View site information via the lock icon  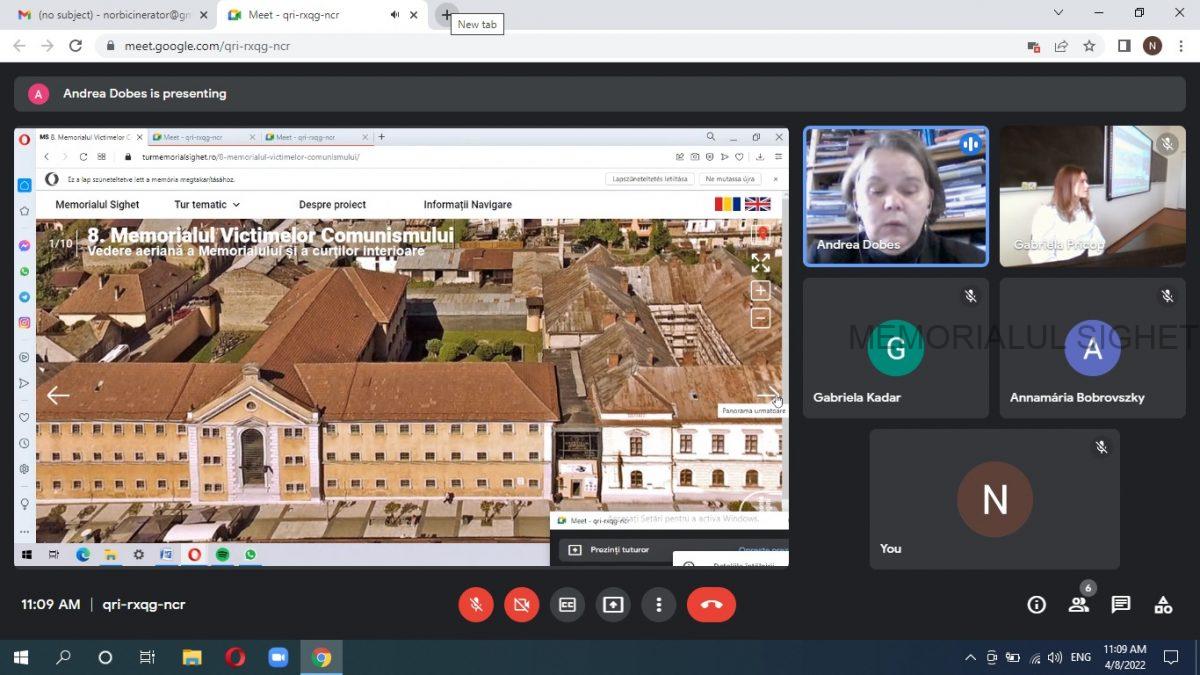tap(110, 46)
